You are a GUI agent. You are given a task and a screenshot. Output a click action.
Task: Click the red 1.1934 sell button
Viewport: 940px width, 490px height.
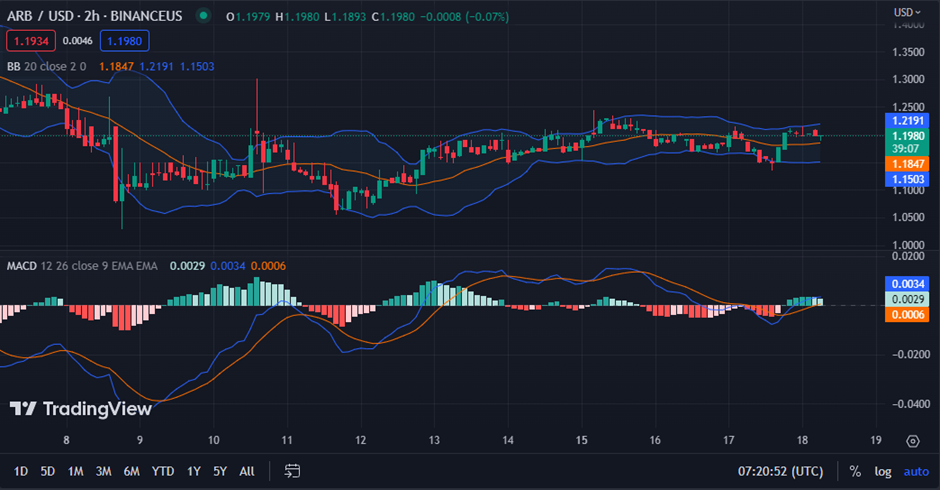tap(30, 41)
